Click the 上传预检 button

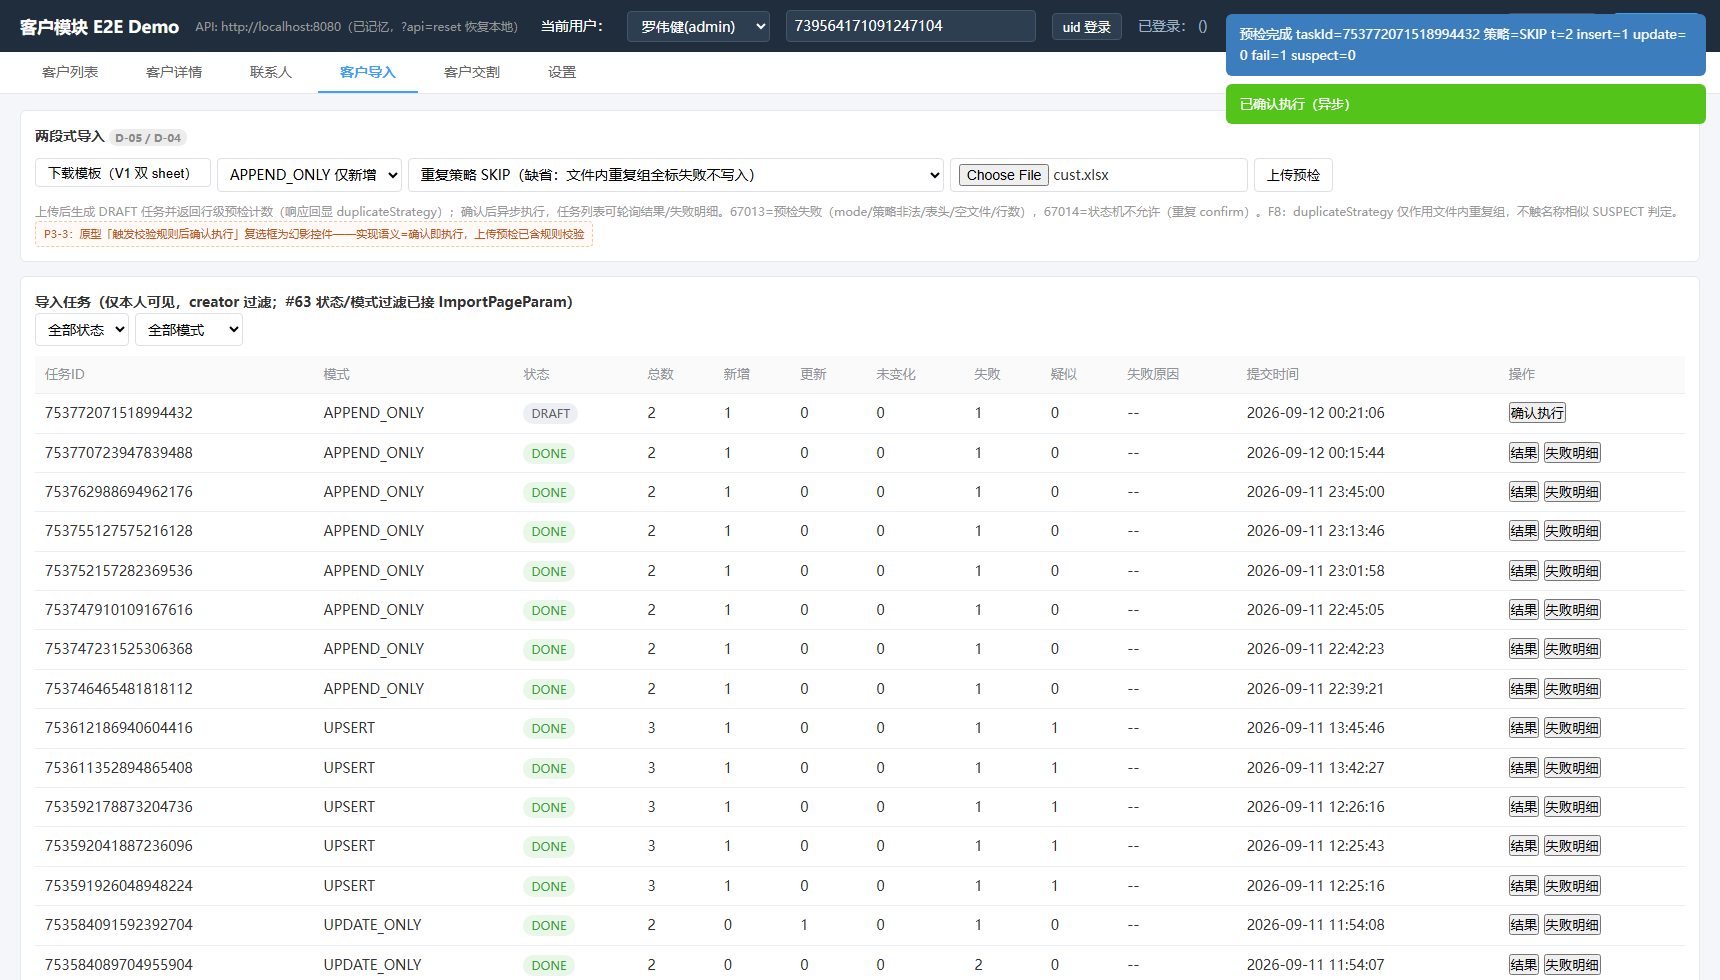[1293, 175]
